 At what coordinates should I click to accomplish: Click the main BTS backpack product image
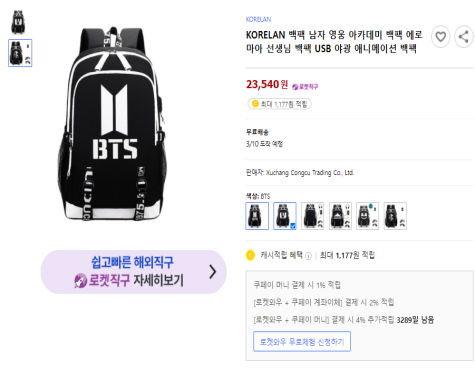coord(112,123)
